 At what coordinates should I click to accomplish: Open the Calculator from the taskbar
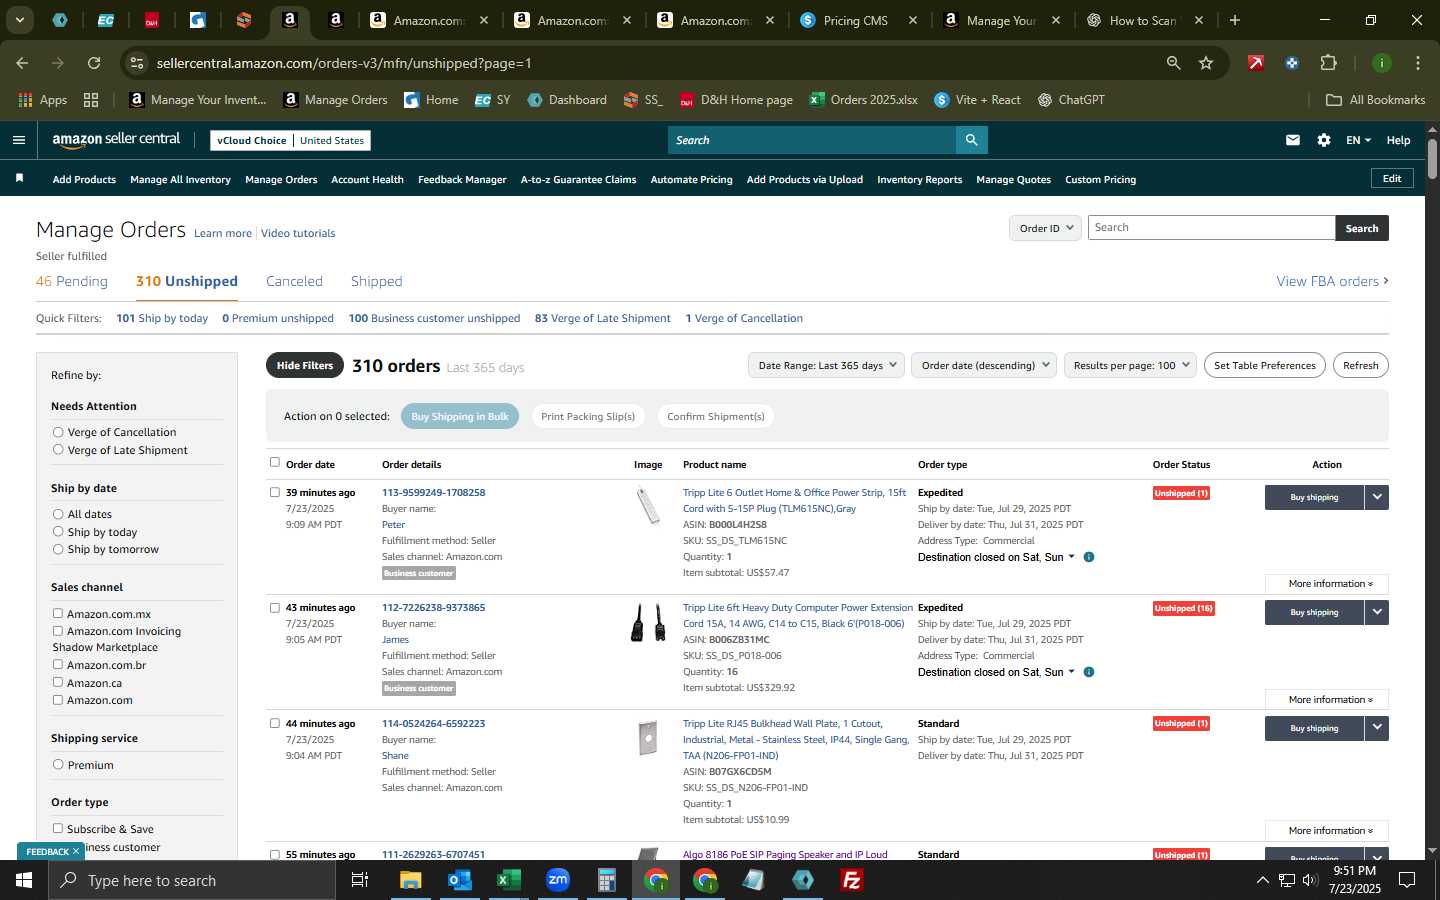pos(606,880)
